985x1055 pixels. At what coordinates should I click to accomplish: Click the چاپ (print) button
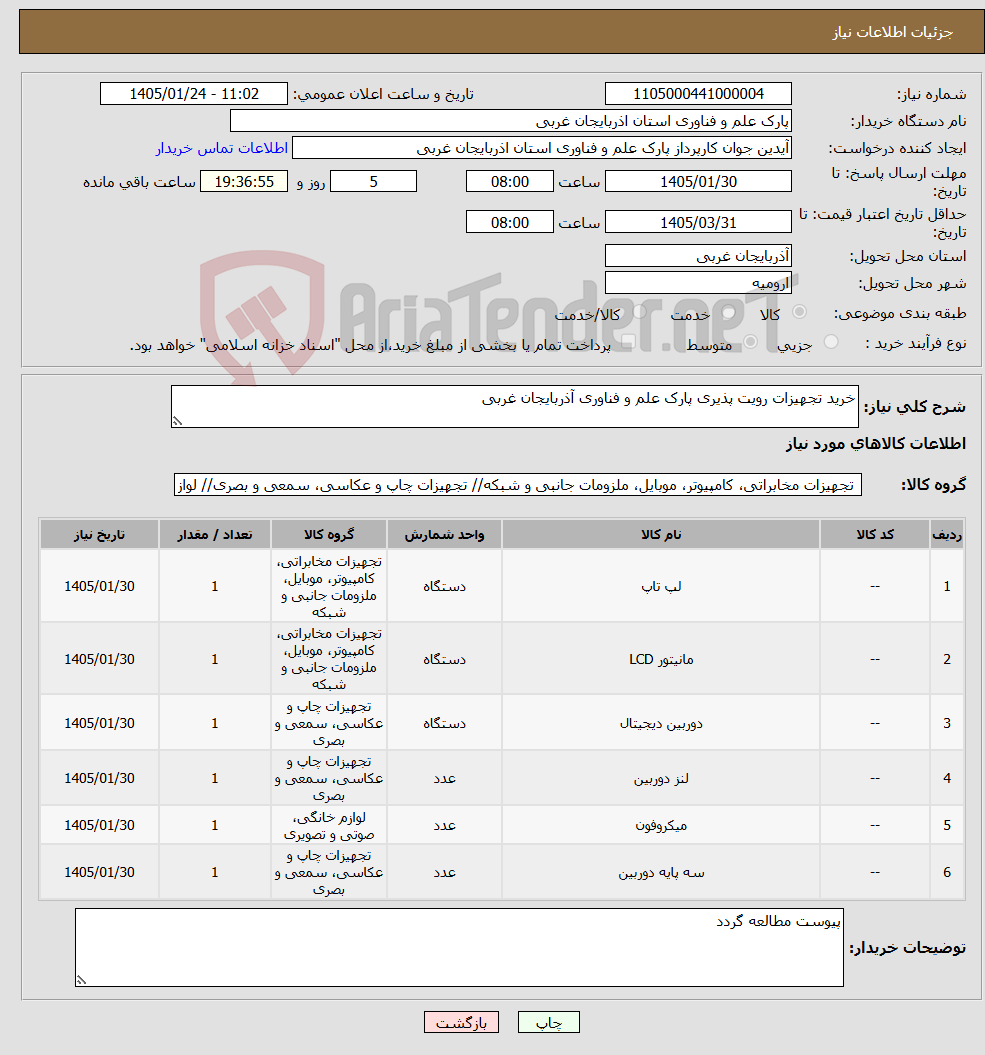548,1023
